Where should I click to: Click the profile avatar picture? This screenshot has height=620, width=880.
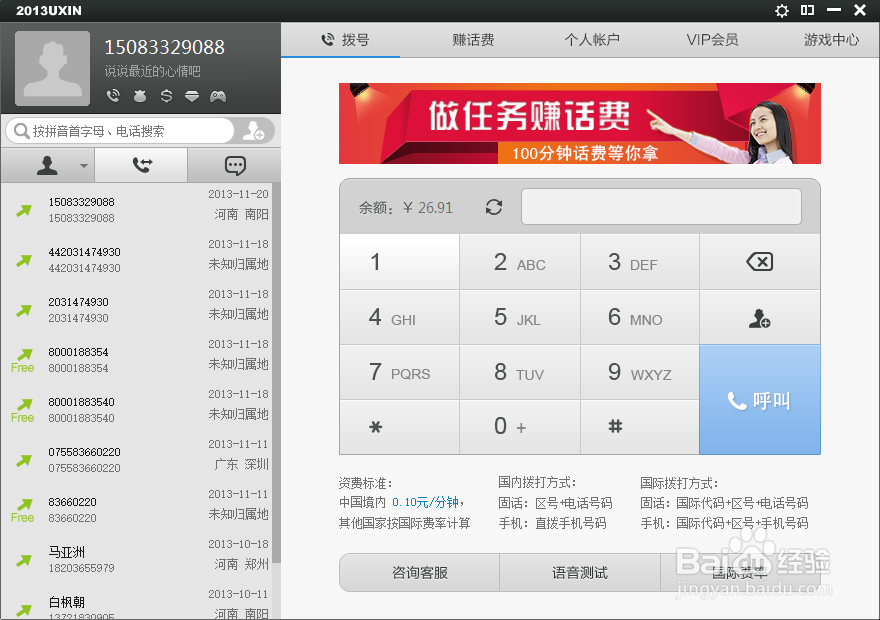[x=52, y=68]
